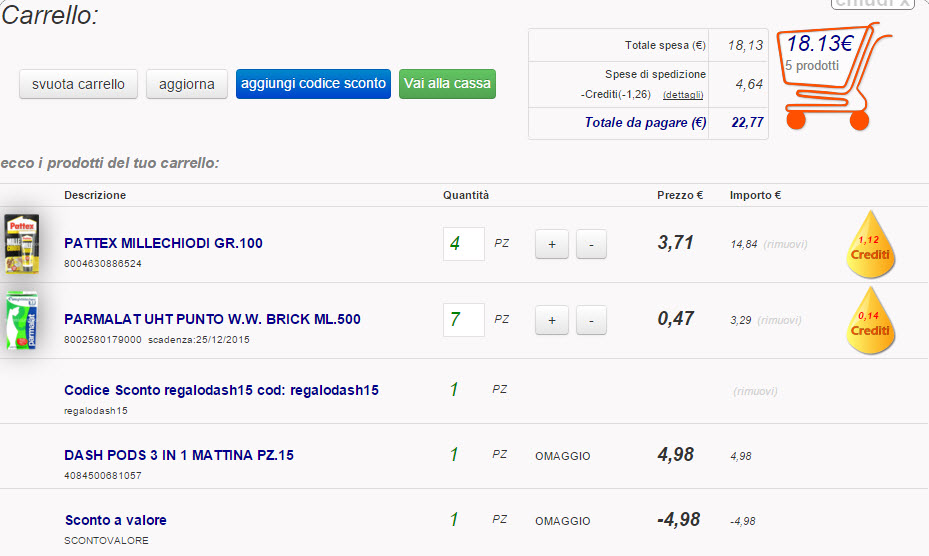Viewport: 929px width, 556px height.
Task: Proceed with 'Vai alla cassa' button
Action: tap(447, 84)
